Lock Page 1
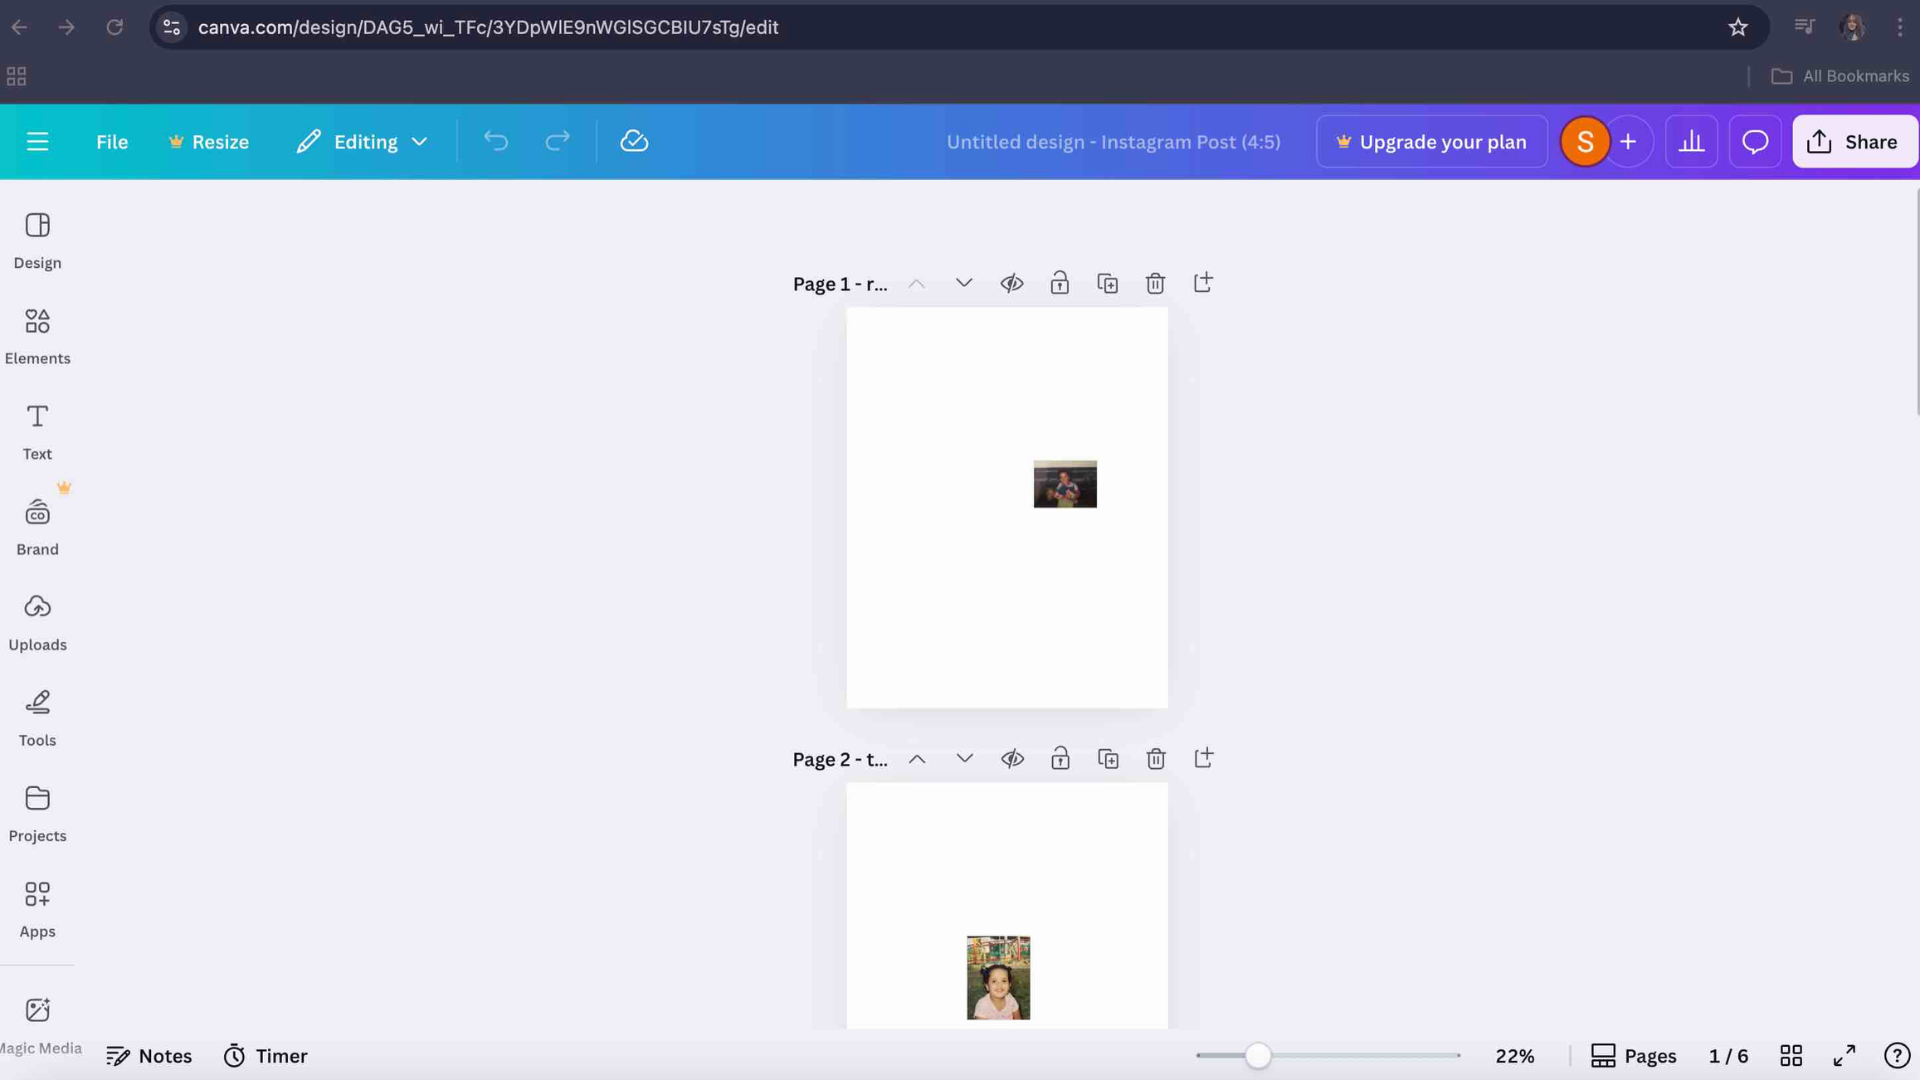The height and width of the screenshot is (1080, 1920). click(1060, 283)
